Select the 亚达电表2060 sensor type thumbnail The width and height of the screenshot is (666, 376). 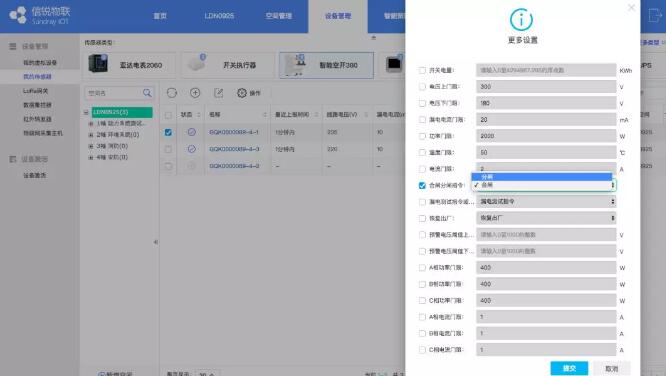(128, 65)
